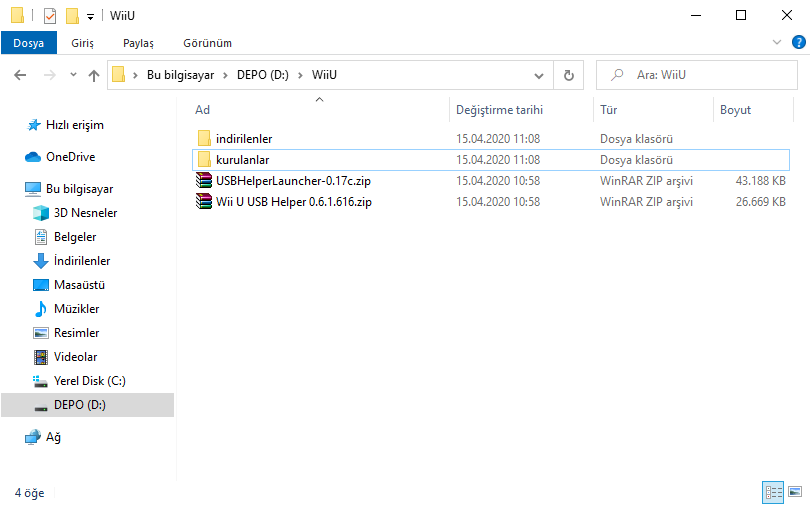Open the Dosya menu

pyautogui.click(x=28, y=43)
